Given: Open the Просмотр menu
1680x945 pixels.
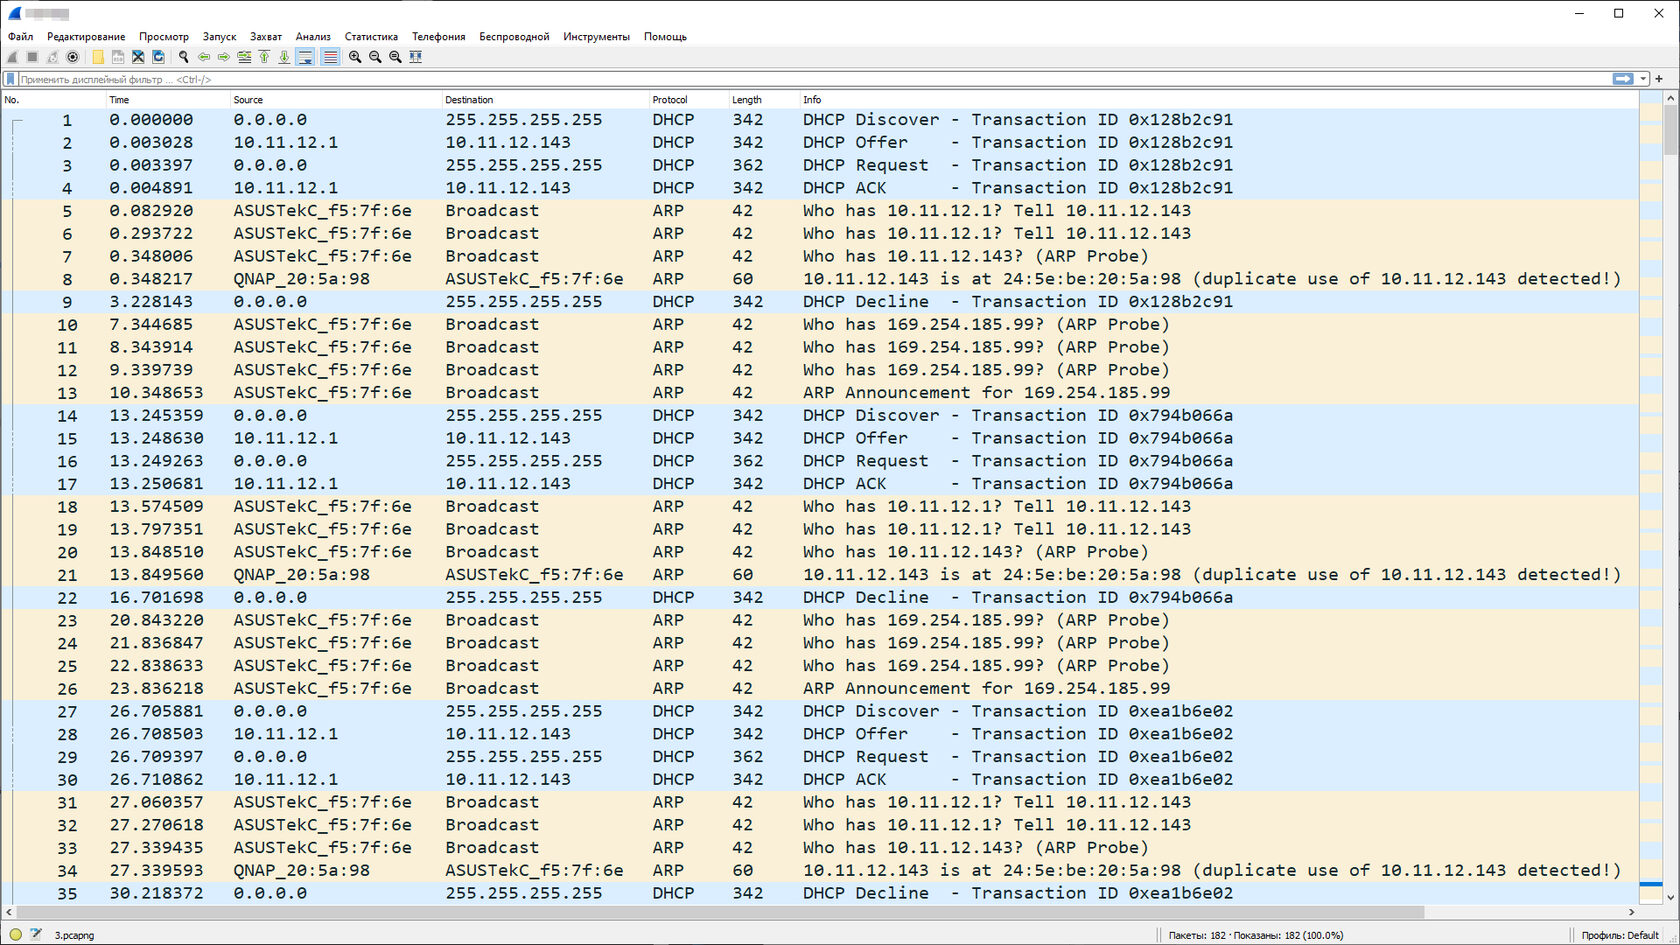Looking at the screenshot, I should [164, 37].
